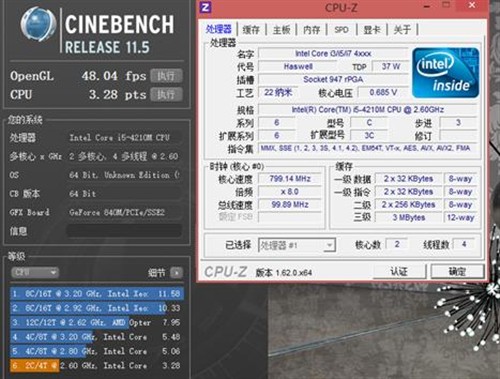Click the 总线速度 value 99.89 MHz
The height and width of the screenshot is (379, 500).
pos(290,204)
